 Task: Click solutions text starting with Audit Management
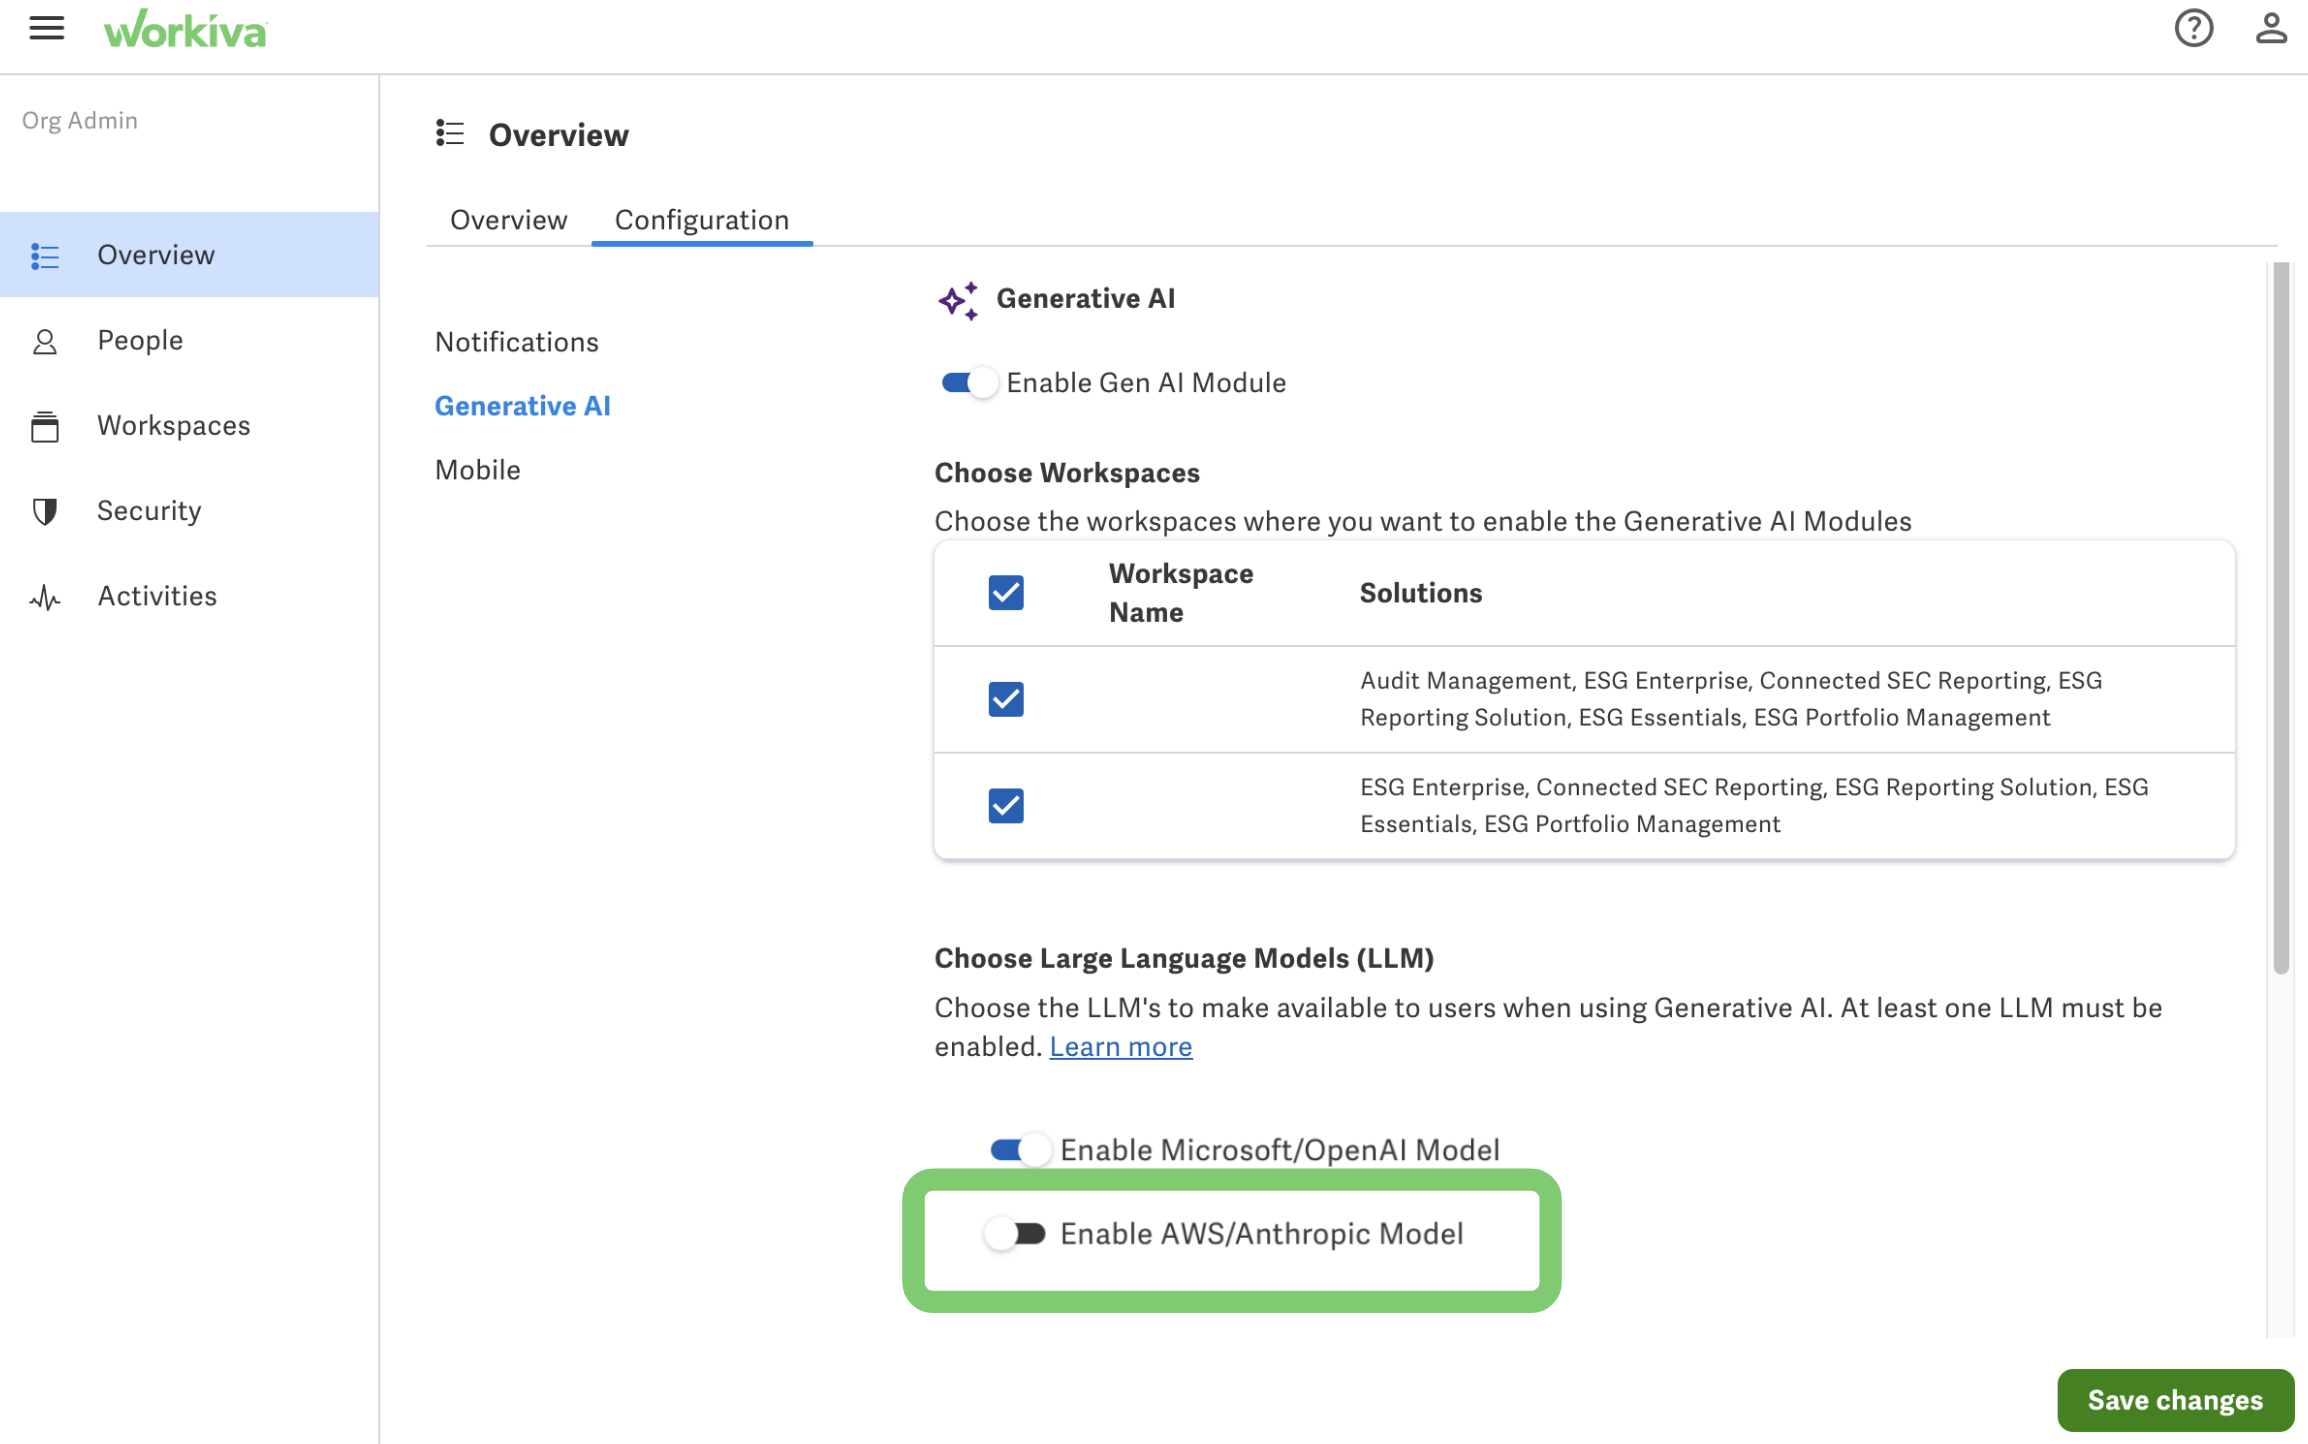[x=1731, y=699]
